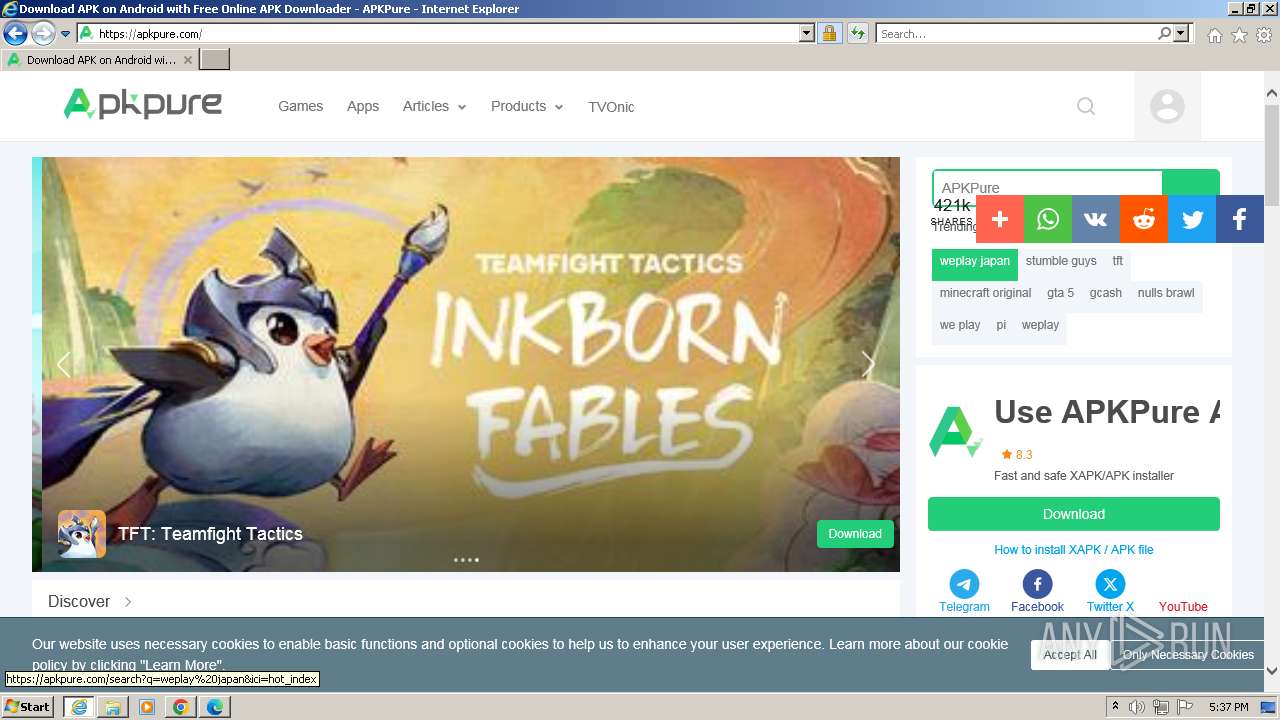The image size is (1280, 720).
Task: Expand the Articles menu
Action: (434, 106)
